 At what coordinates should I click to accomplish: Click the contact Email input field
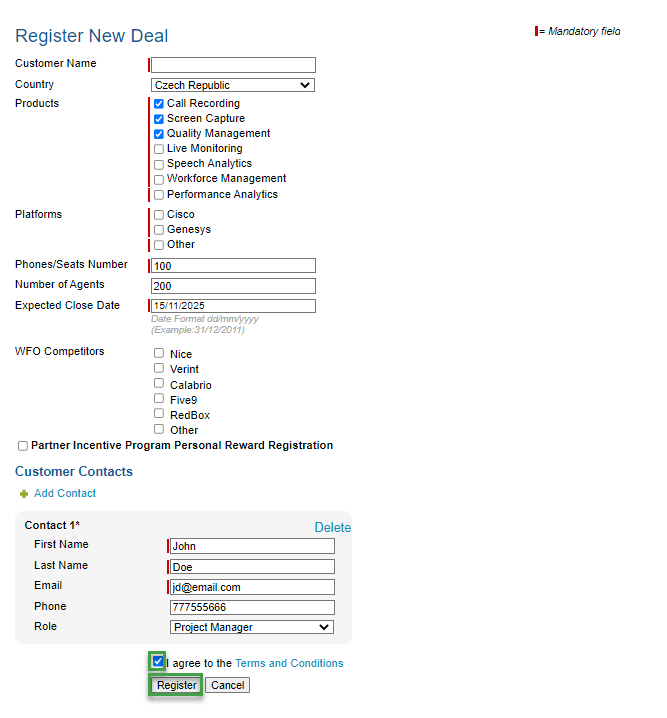pos(252,587)
